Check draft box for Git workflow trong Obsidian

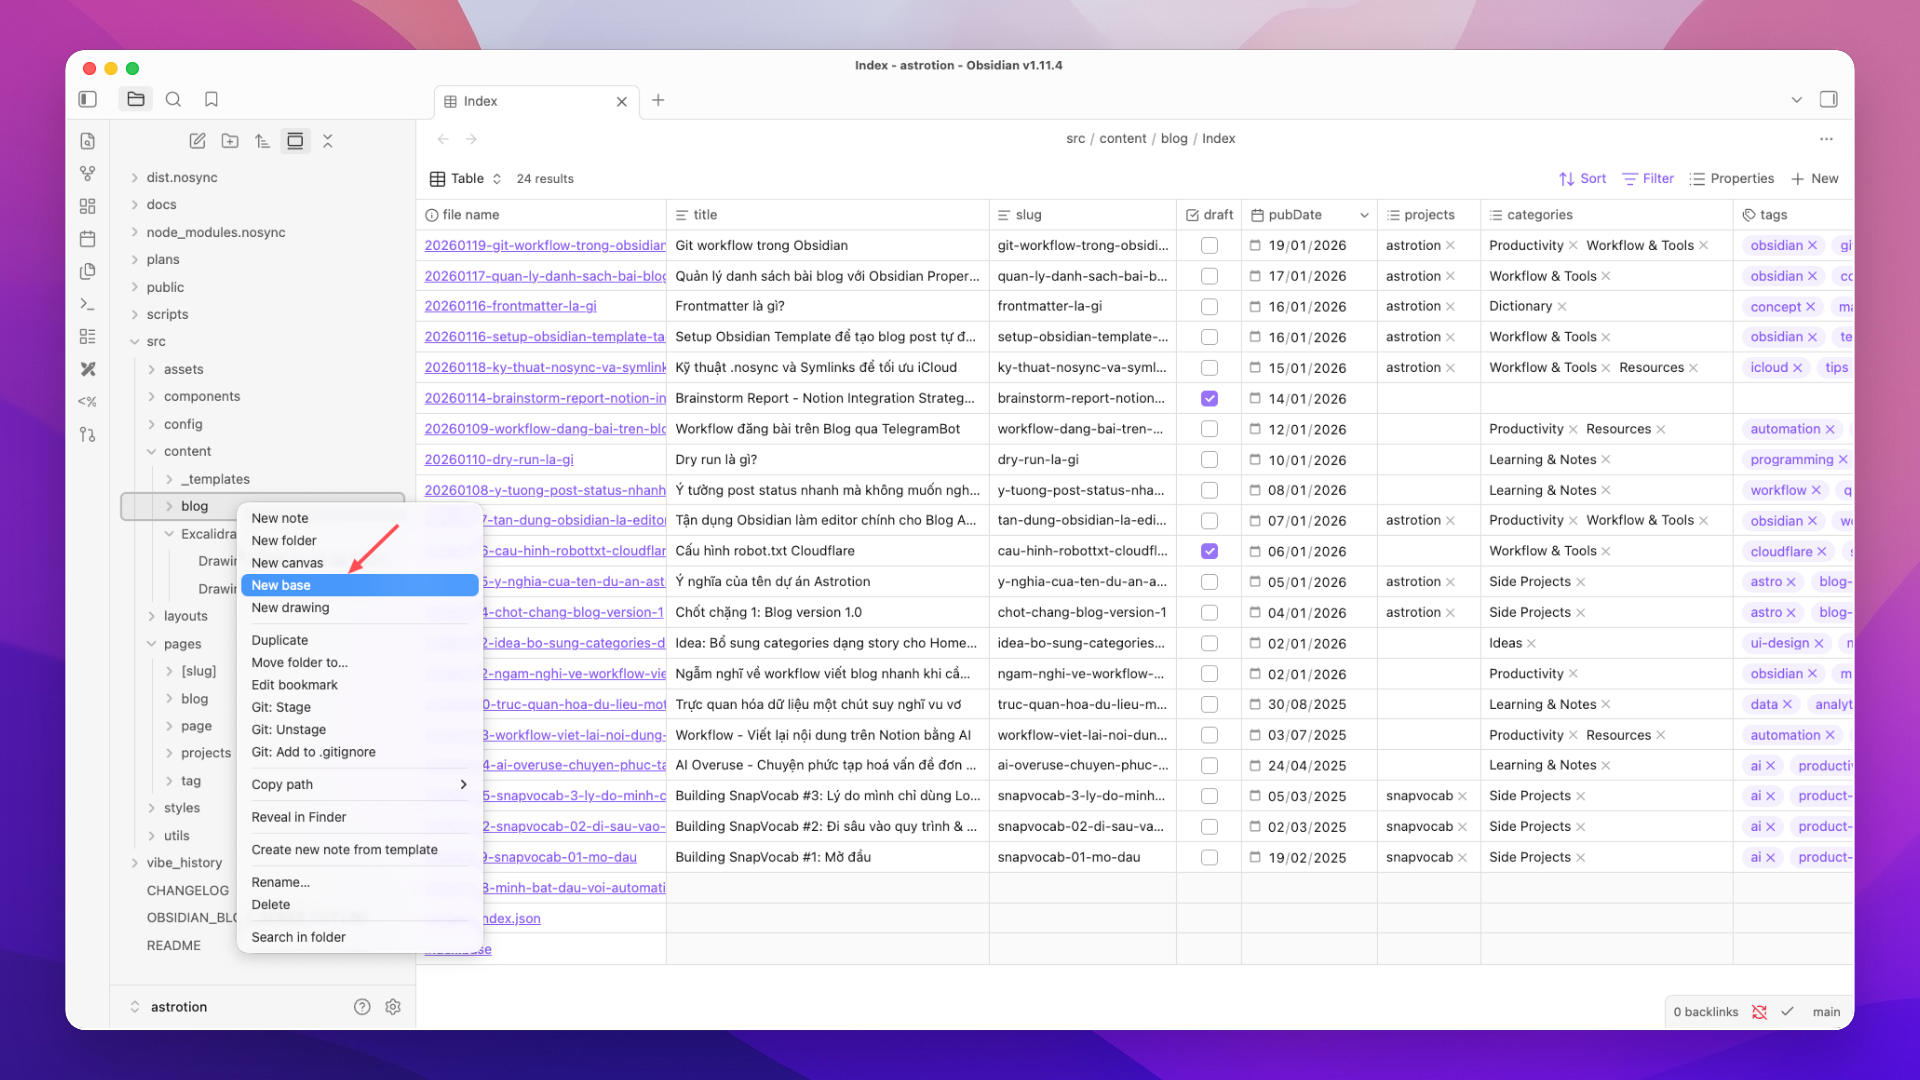1209,245
